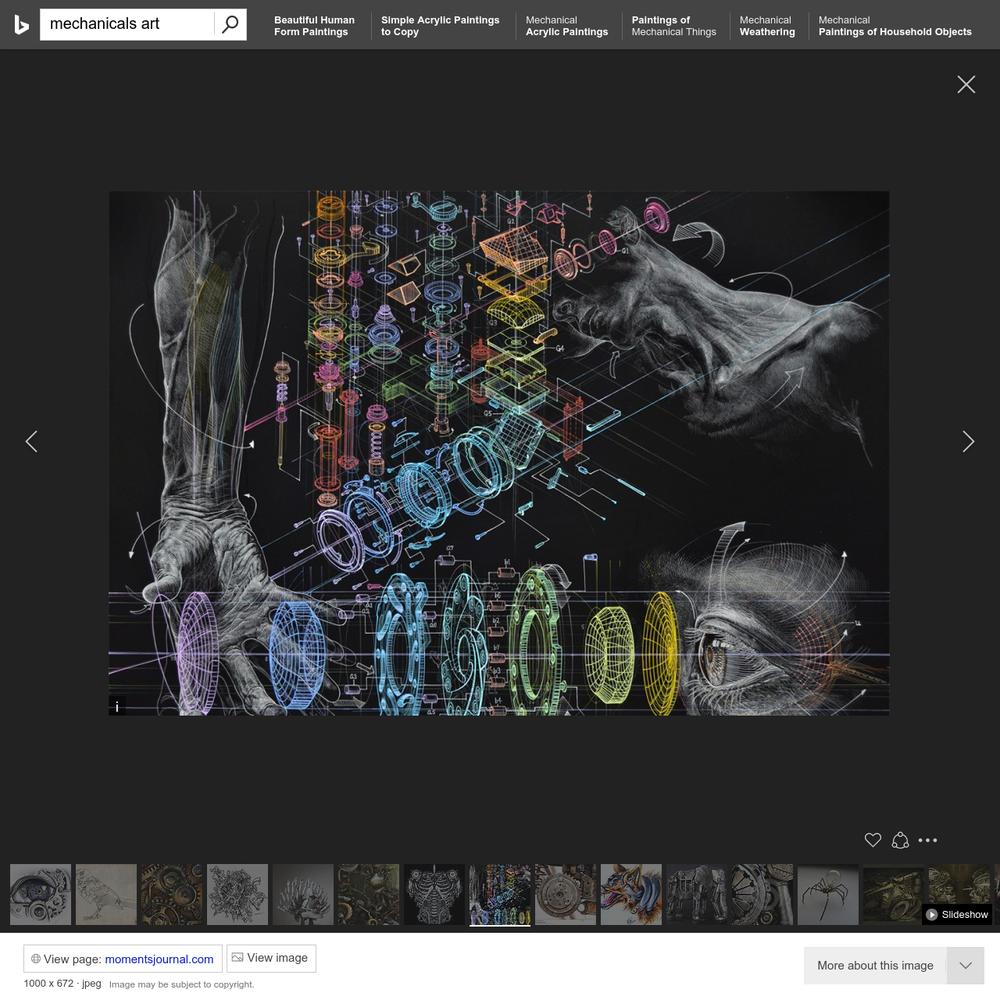Image resolution: width=1000 pixels, height=1000 pixels.
Task: Open the brown gears thumbnail next to bird sketch
Action: [172, 894]
